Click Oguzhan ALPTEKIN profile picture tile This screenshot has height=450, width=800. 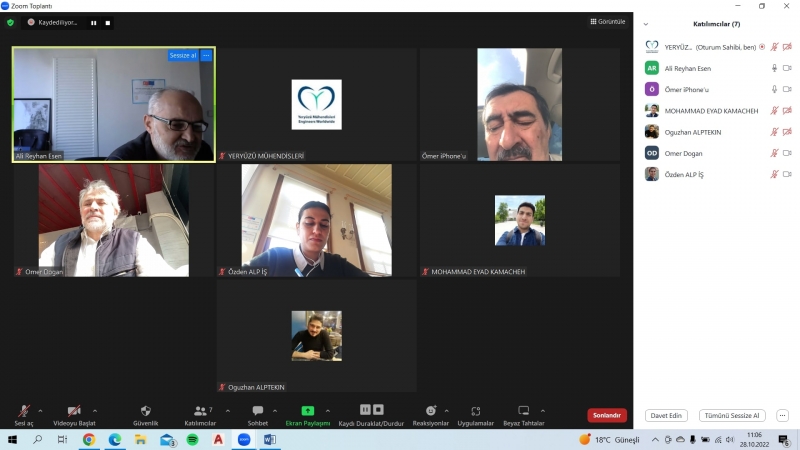(x=317, y=336)
